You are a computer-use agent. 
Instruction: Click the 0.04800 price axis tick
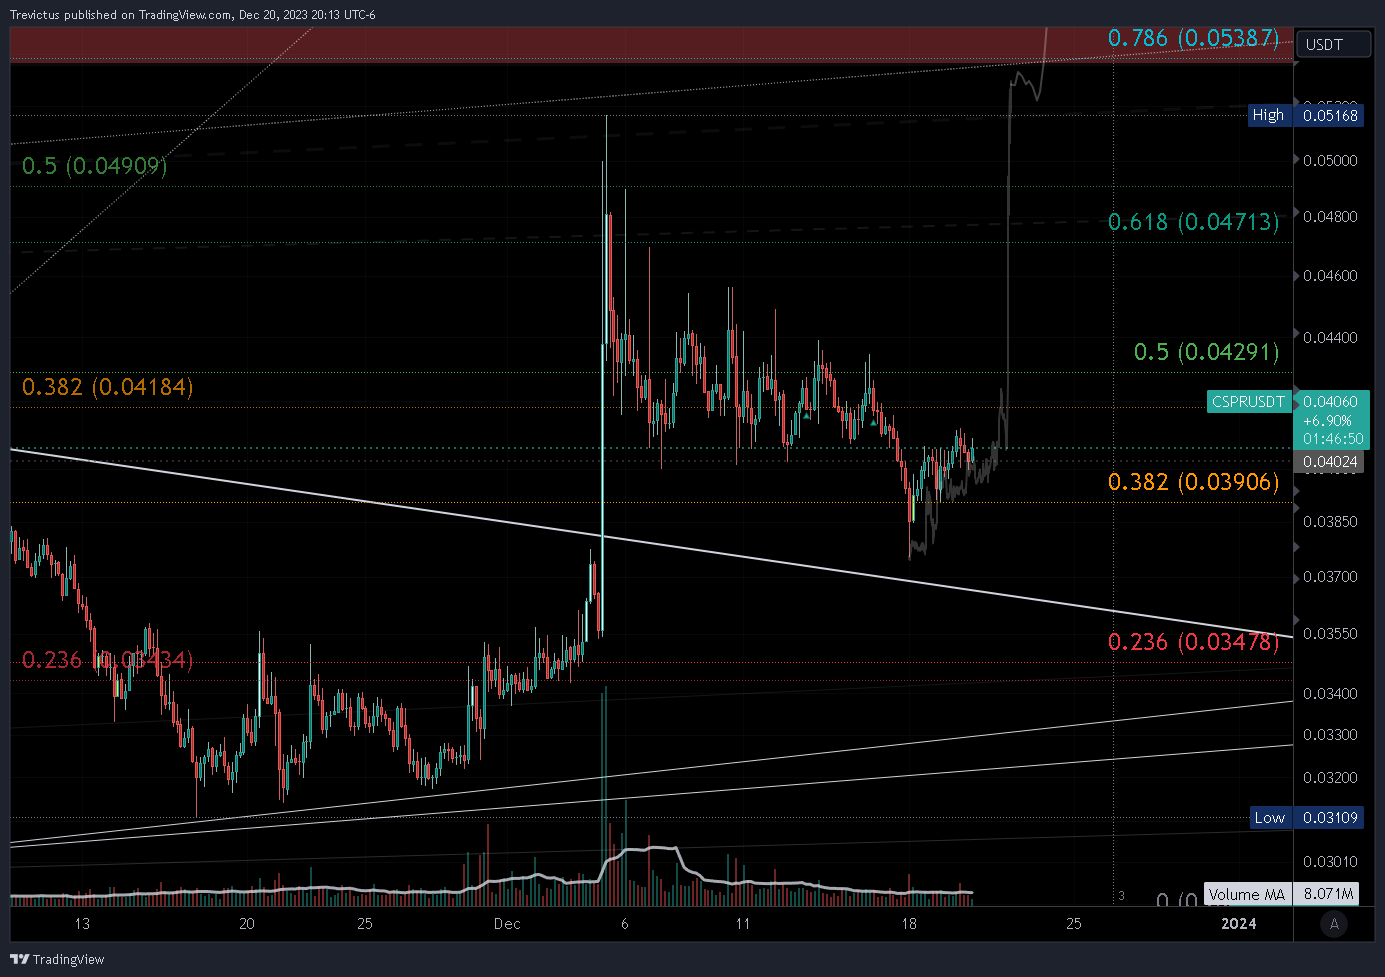[1330, 217]
